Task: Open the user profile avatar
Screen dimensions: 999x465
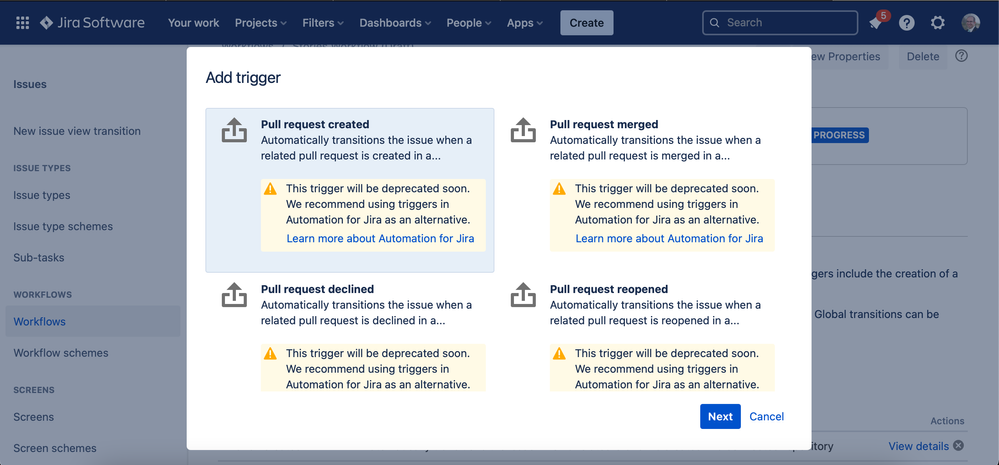Action: [970, 23]
